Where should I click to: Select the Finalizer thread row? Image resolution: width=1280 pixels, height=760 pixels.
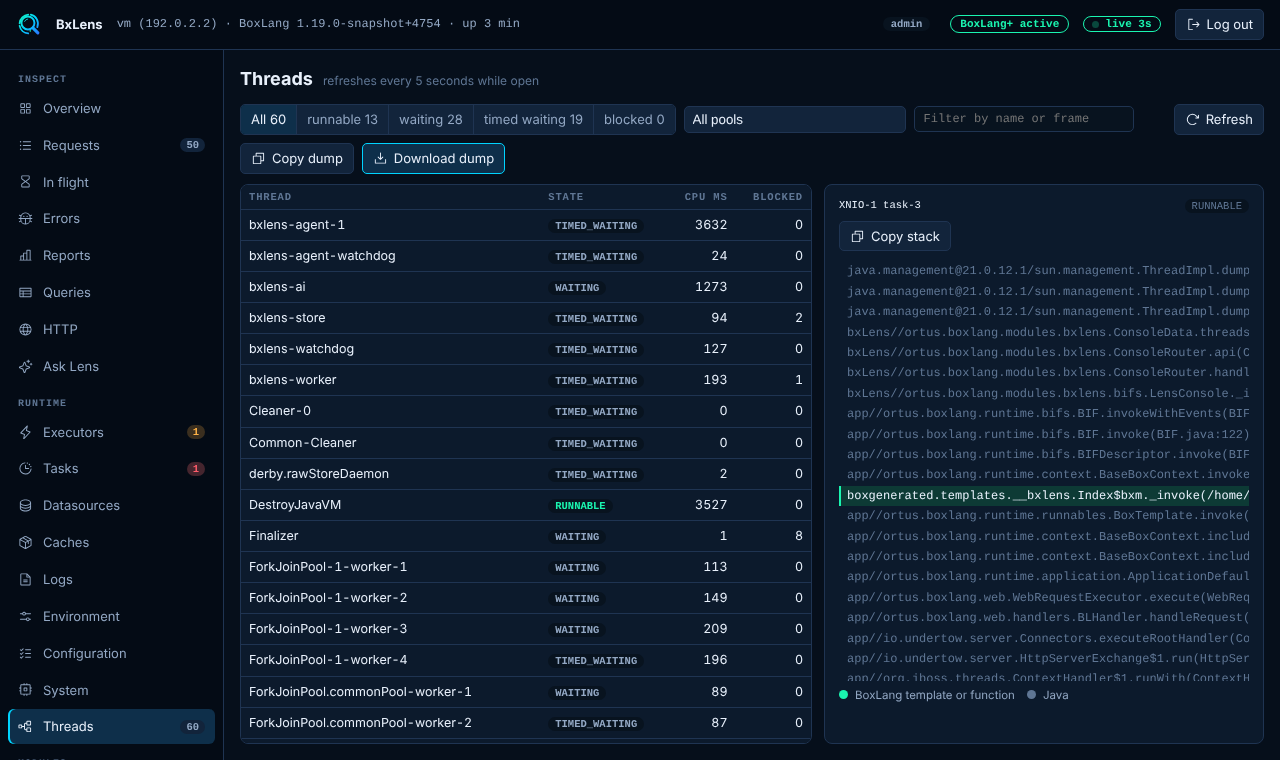coord(526,536)
